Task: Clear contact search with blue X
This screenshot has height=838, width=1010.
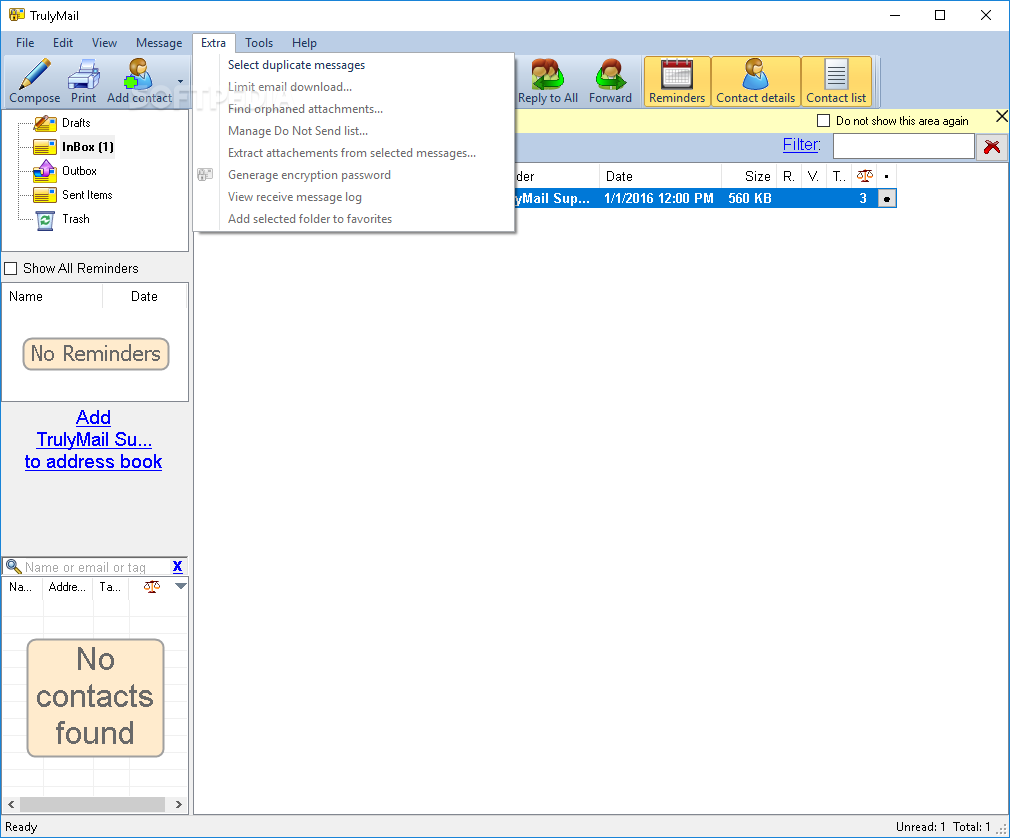Action: 178,567
